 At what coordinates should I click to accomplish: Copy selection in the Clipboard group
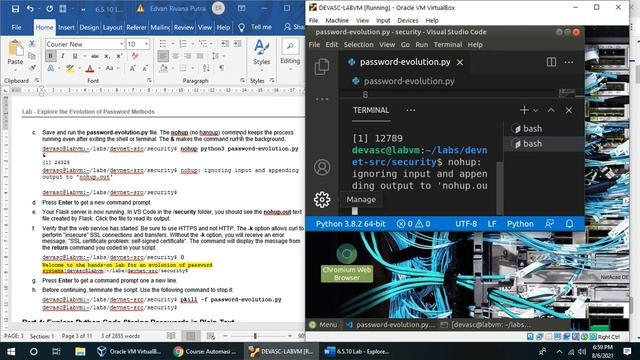pos(32,56)
